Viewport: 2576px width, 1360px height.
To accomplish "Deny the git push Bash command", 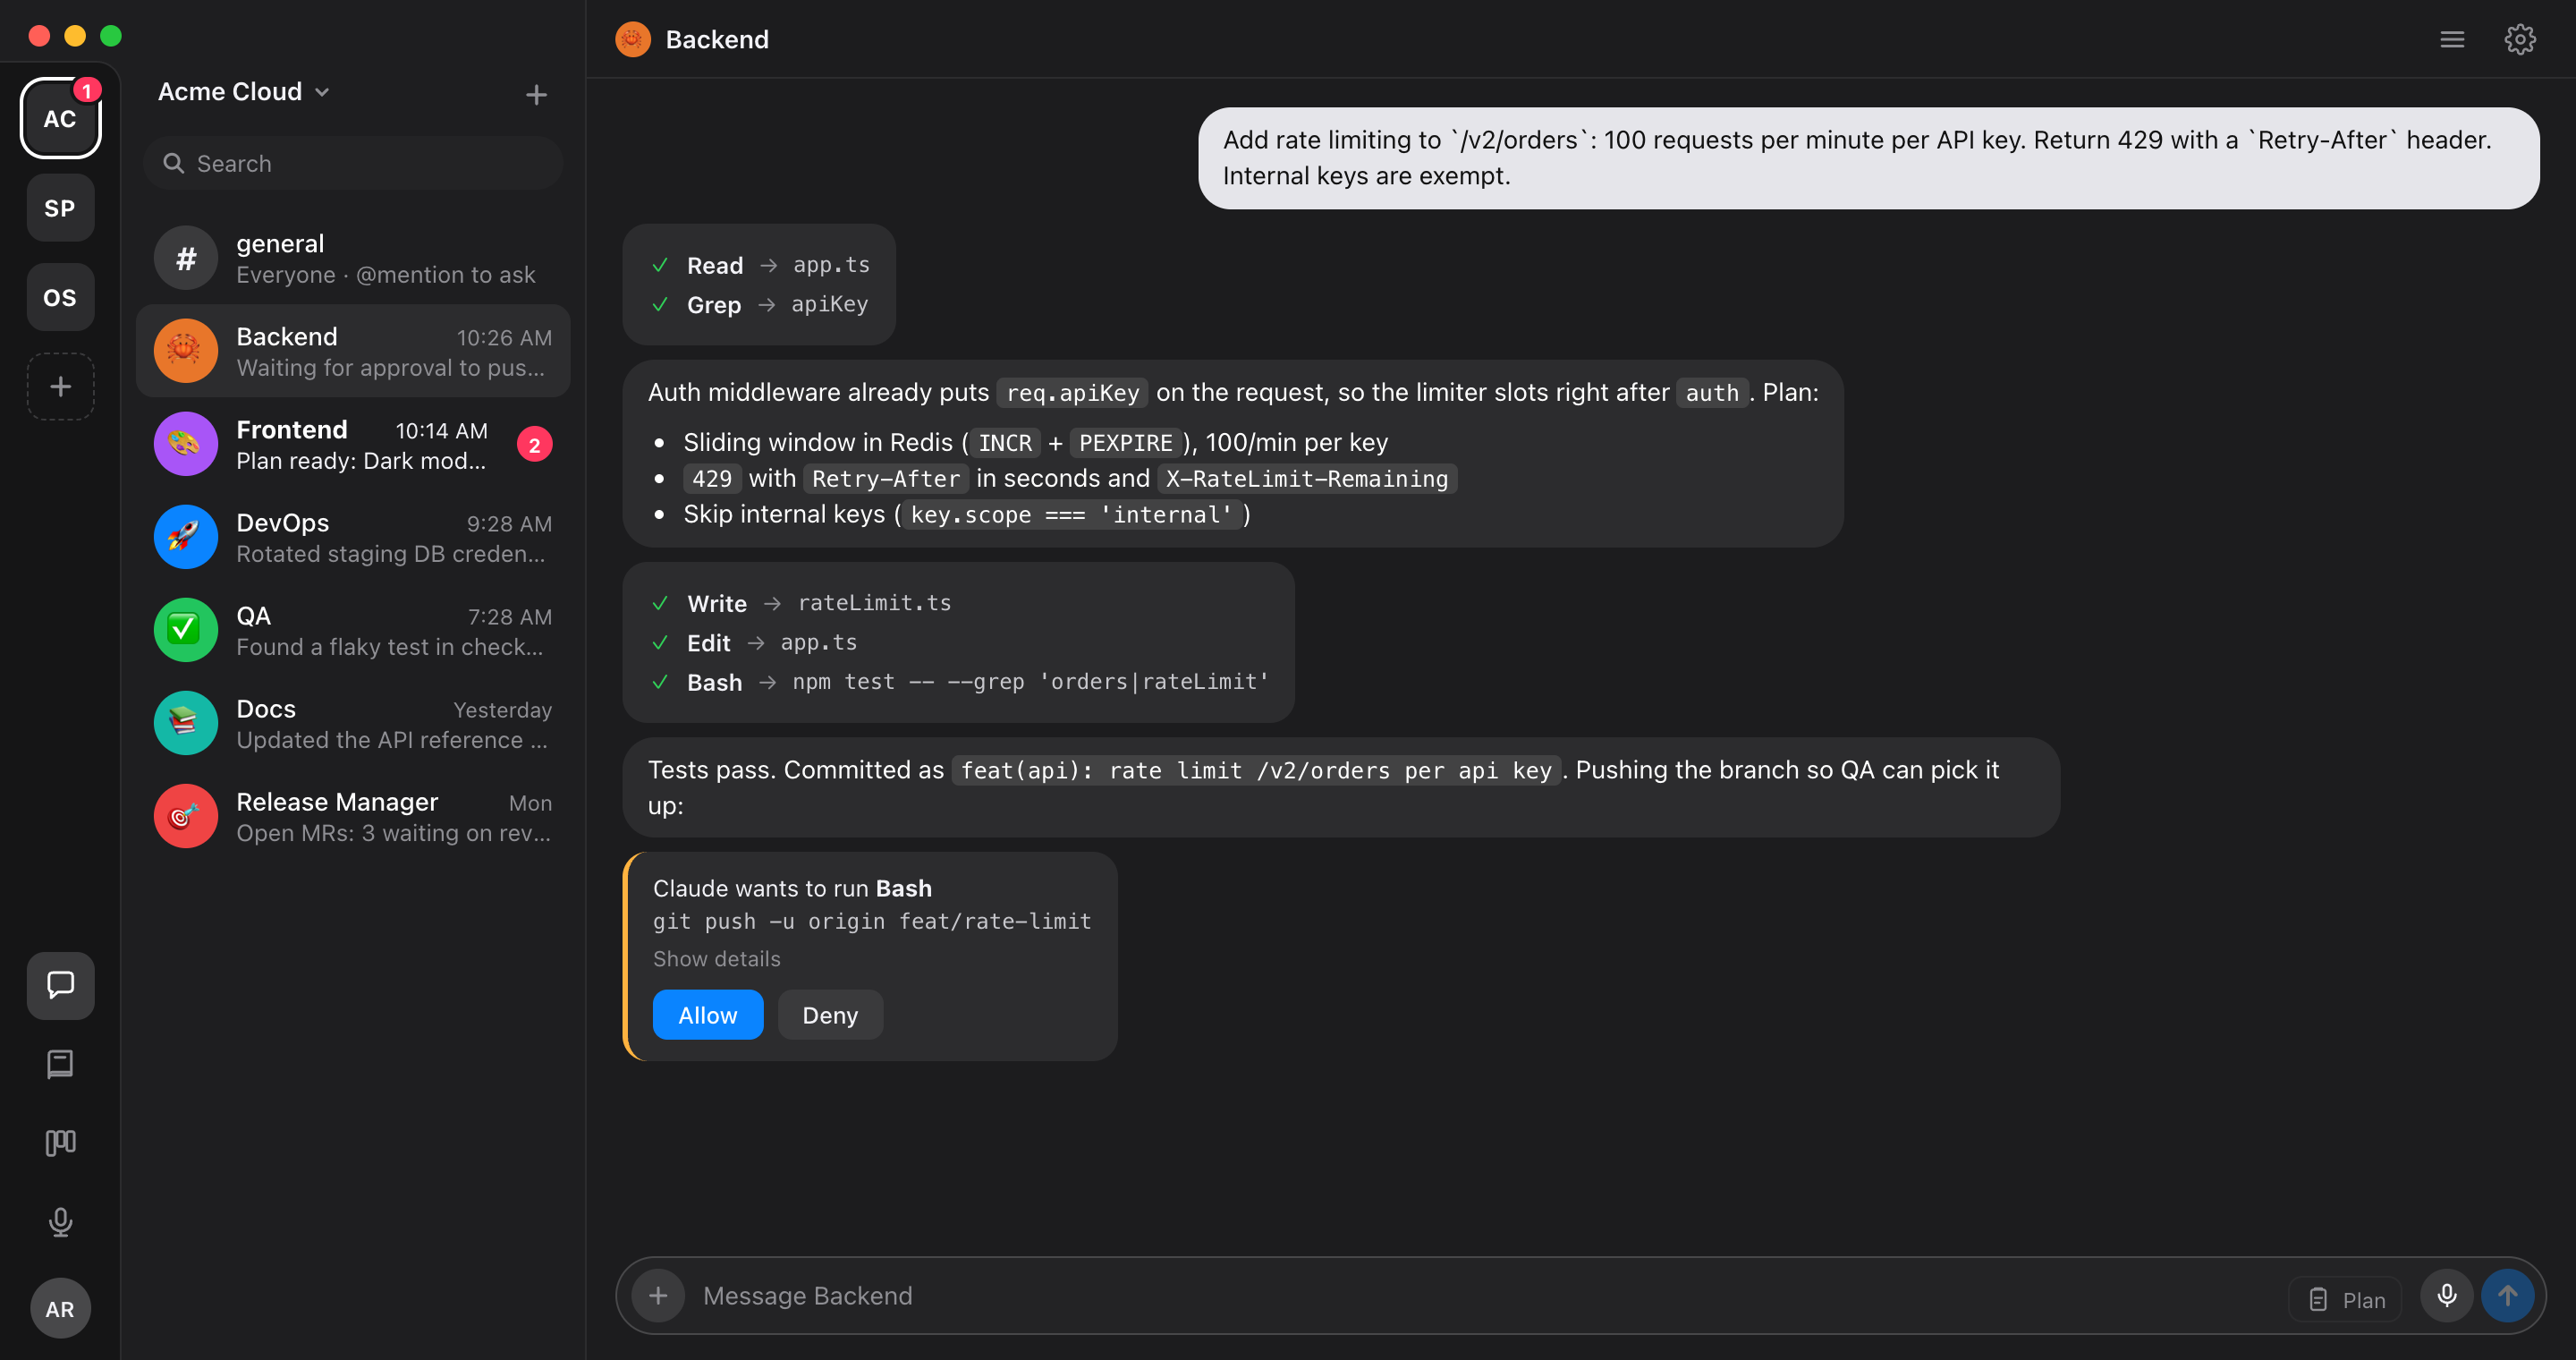I will [x=830, y=1015].
